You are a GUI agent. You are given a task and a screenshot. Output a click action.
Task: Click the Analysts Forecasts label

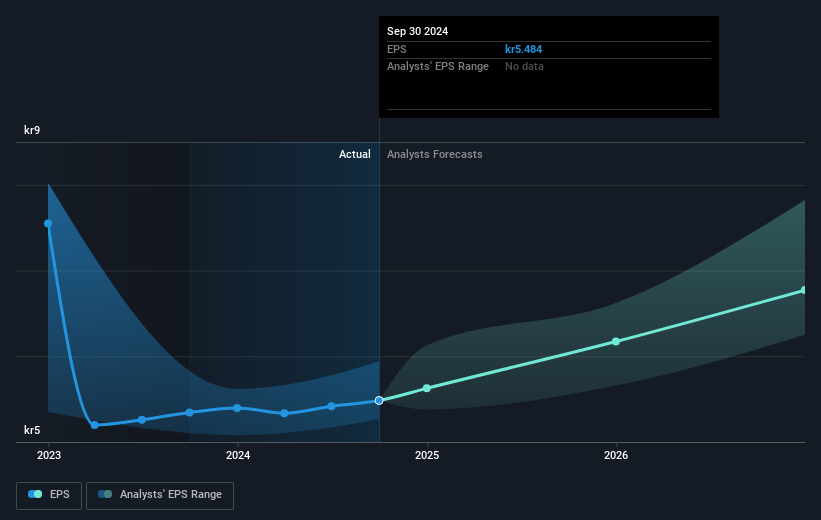tap(435, 154)
